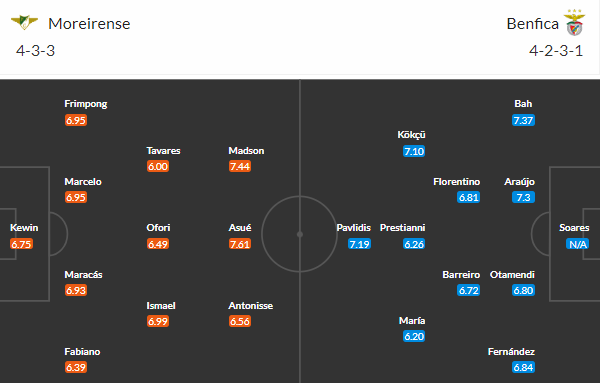Click goalkeeper Kewin's player name
Image resolution: width=600 pixels, height=383 pixels.
pyautogui.click(x=24, y=228)
